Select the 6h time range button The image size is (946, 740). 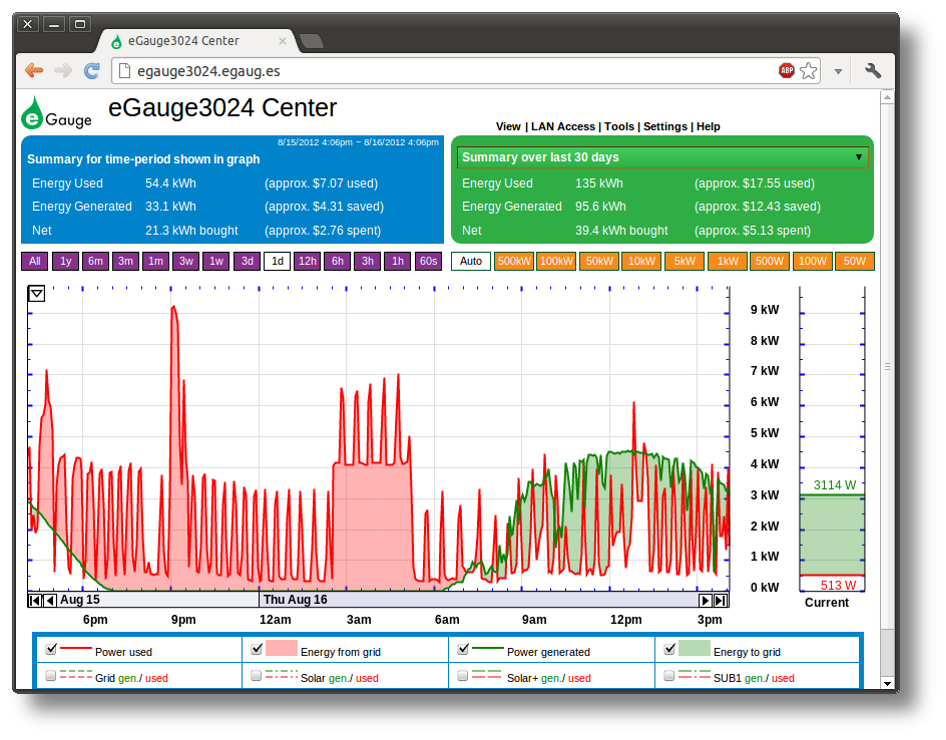[337, 261]
